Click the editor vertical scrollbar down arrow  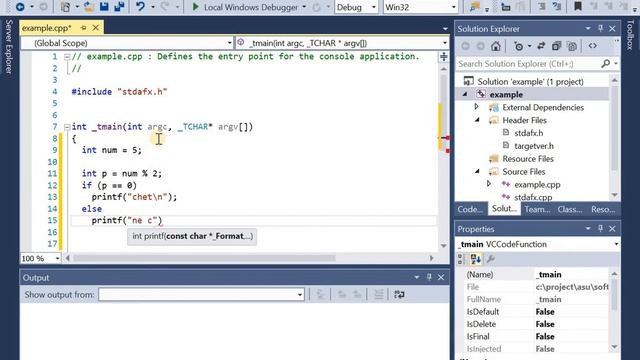coord(444,246)
